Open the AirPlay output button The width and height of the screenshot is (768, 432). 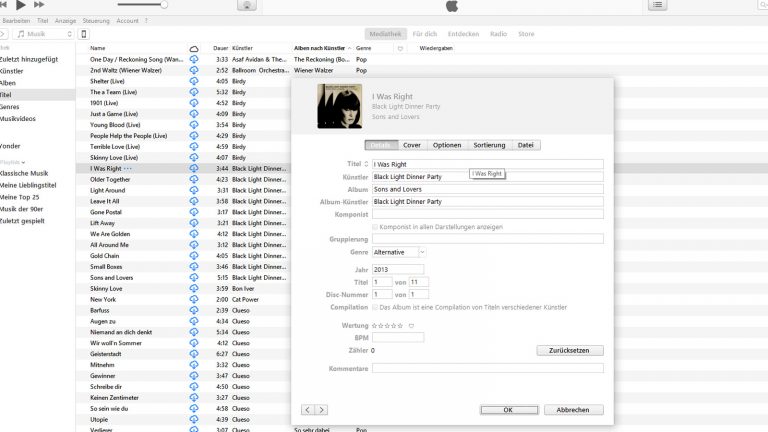[247, 5]
